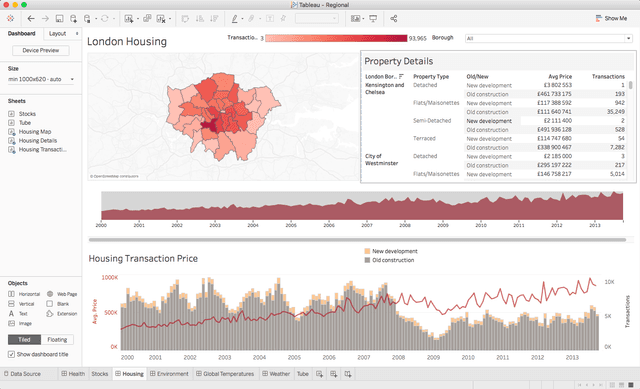Screen dimensions: 640x389
Task: Open the fit view dropdown in toolbar
Action: coord(317,18)
